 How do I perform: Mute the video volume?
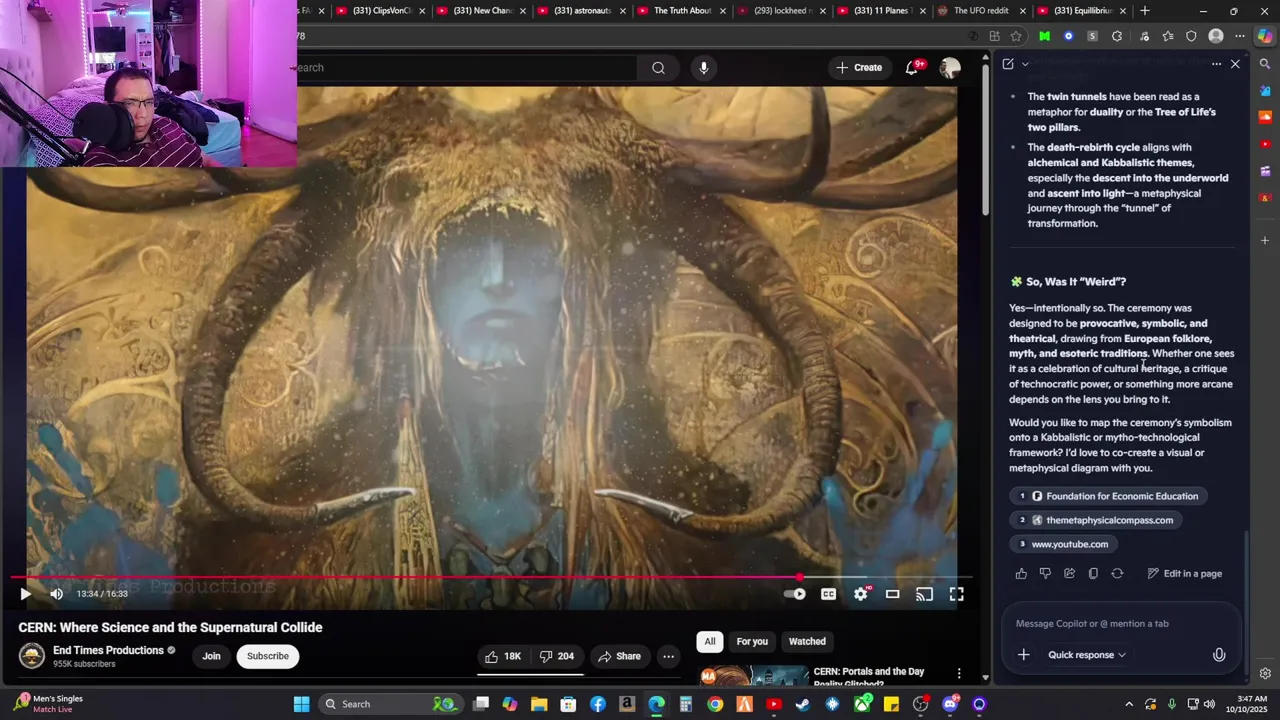(57, 594)
